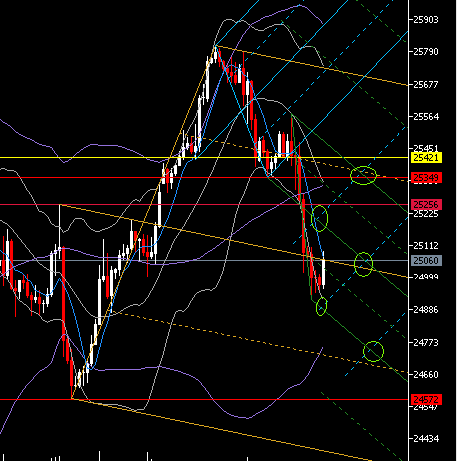The width and height of the screenshot is (457, 461).
Task: Click the 25225 price scale value
Action: pyautogui.click(x=426, y=214)
